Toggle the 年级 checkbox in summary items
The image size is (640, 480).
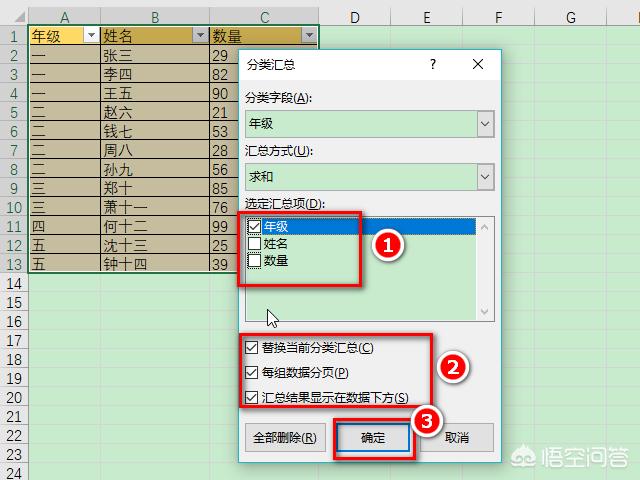pyautogui.click(x=254, y=226)
